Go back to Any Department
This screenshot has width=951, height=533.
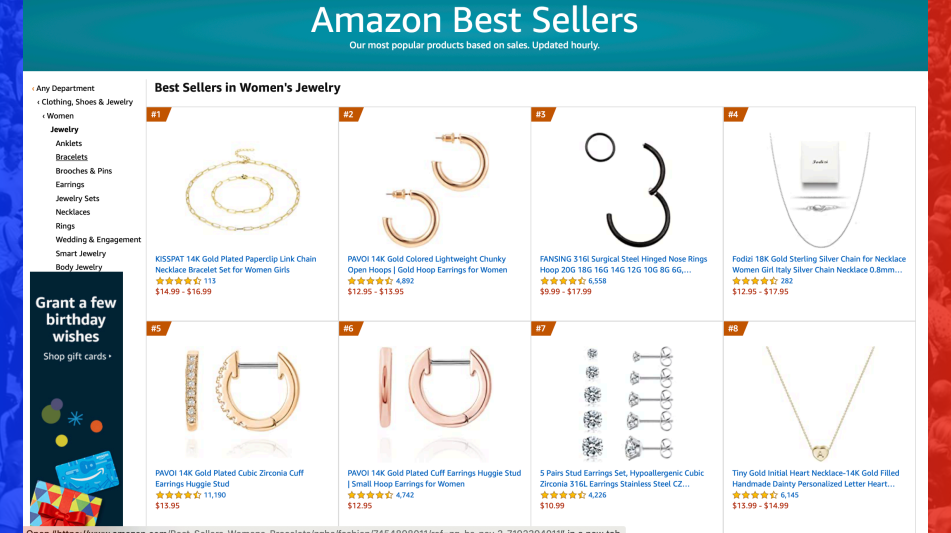tap(65, 88)
